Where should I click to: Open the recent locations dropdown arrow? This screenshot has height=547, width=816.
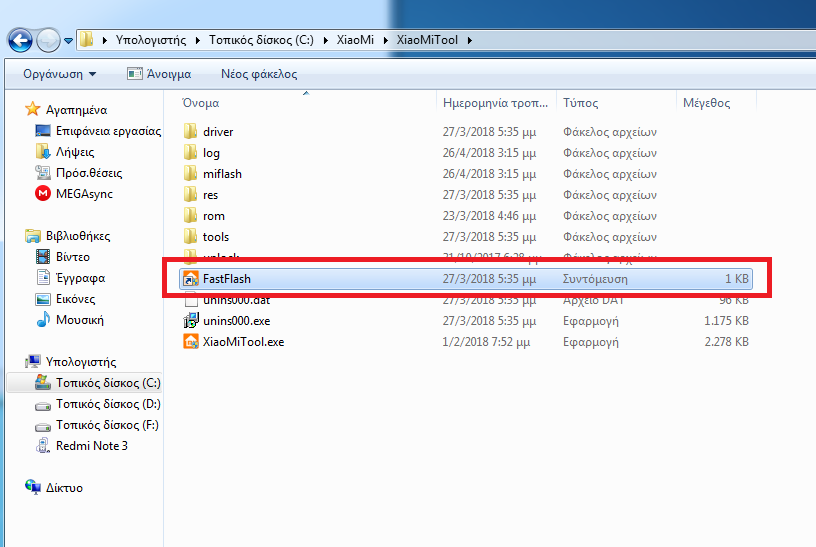point(68,41)
